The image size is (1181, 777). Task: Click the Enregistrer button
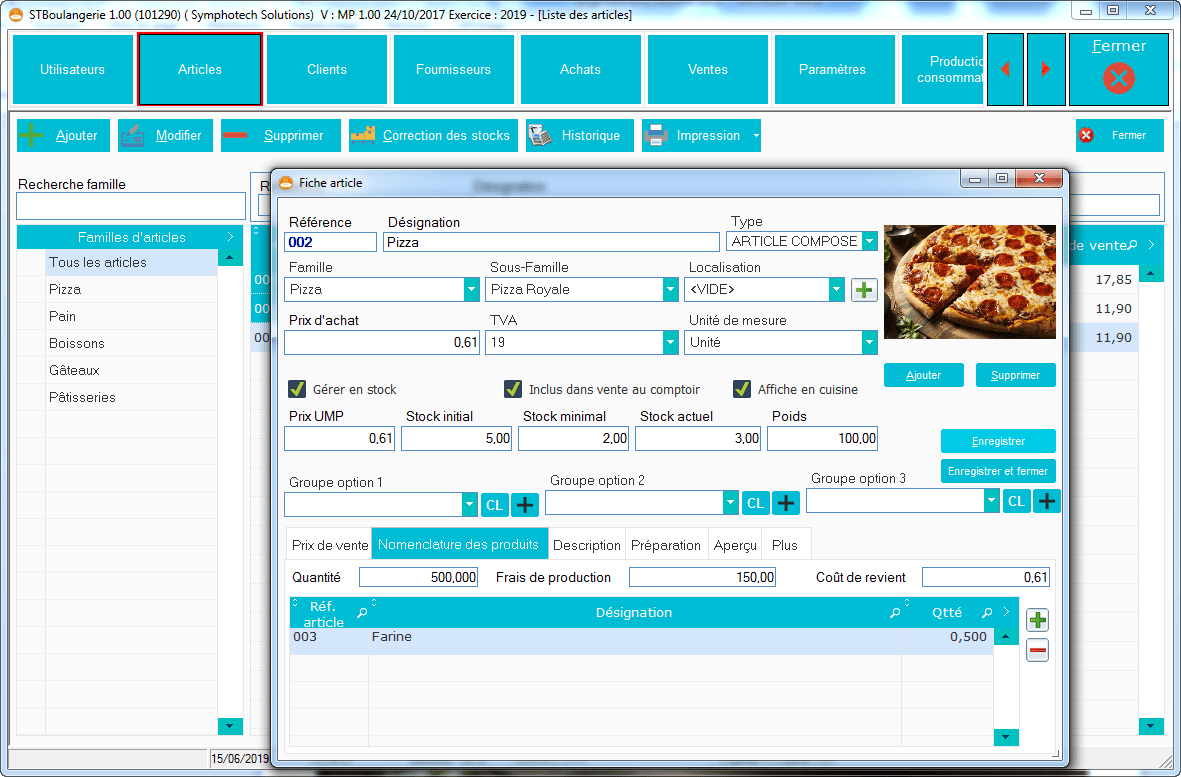tap(998, 441)
